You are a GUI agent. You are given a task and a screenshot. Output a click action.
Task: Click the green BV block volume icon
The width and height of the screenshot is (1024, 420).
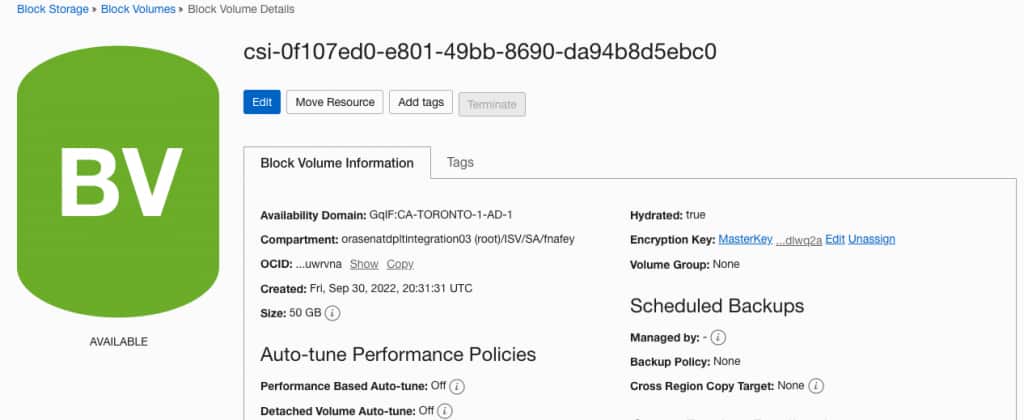(118, 182)
